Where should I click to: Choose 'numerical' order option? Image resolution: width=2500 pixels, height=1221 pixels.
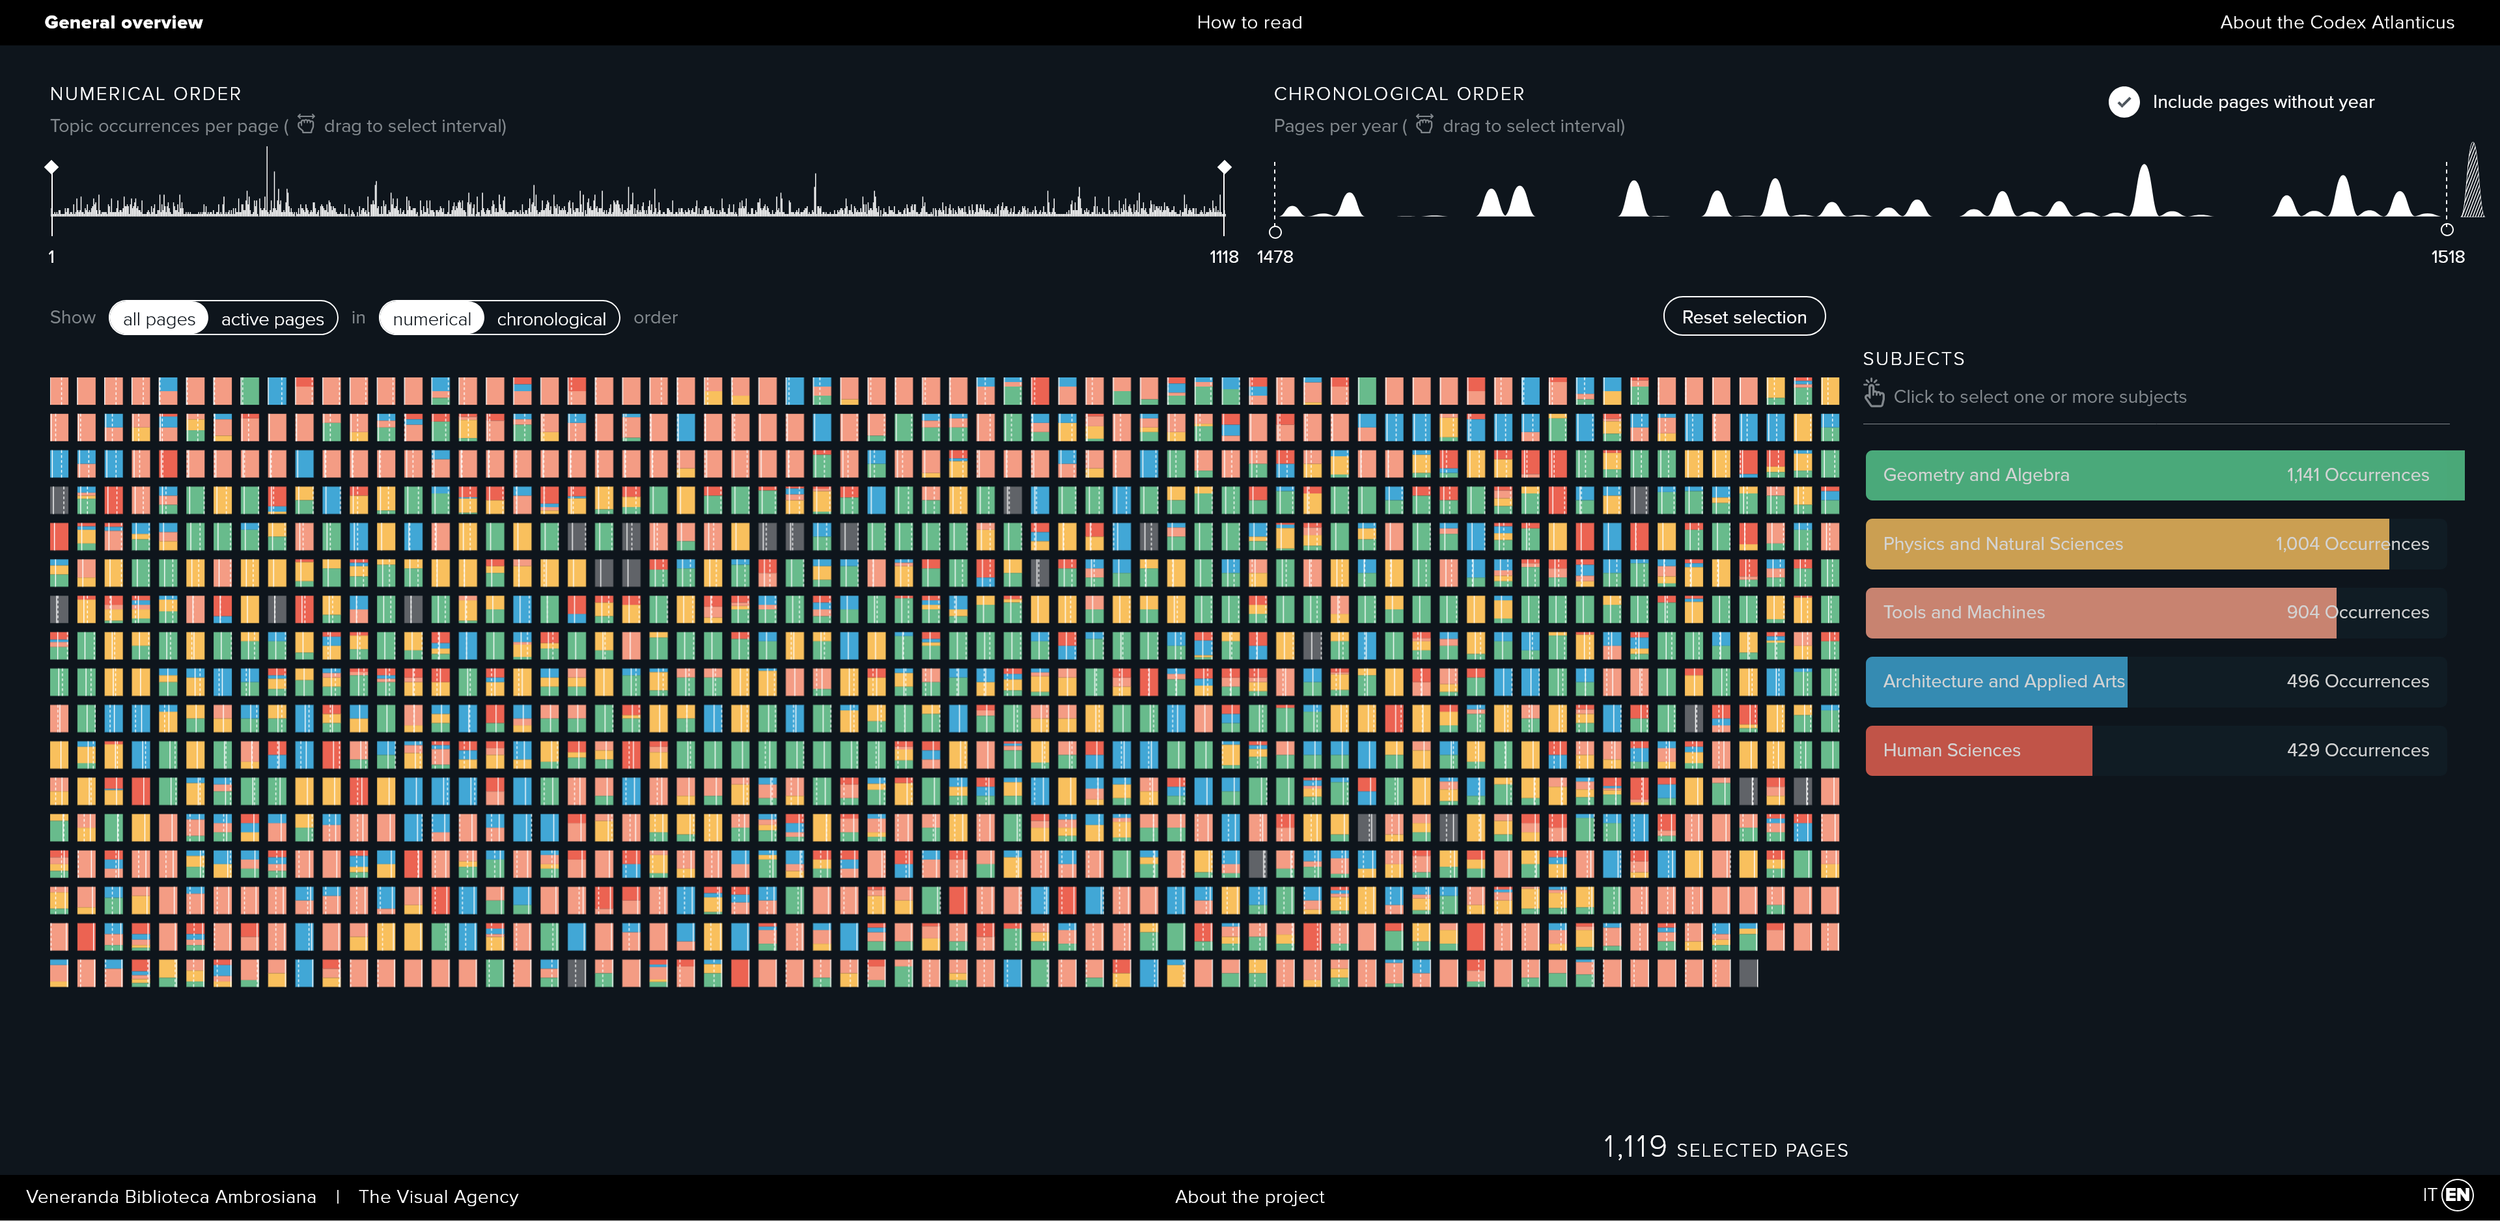pos(432,318)
